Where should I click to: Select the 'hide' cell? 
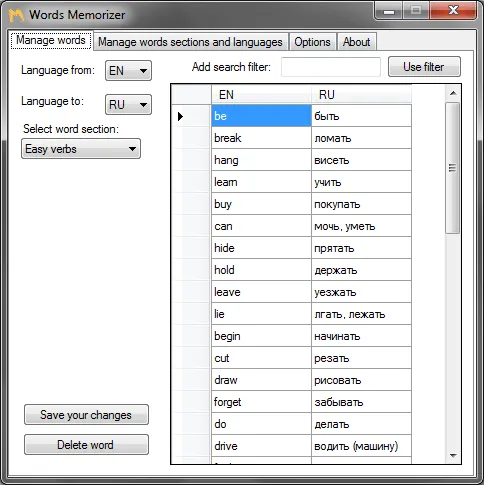pos(261,248)
